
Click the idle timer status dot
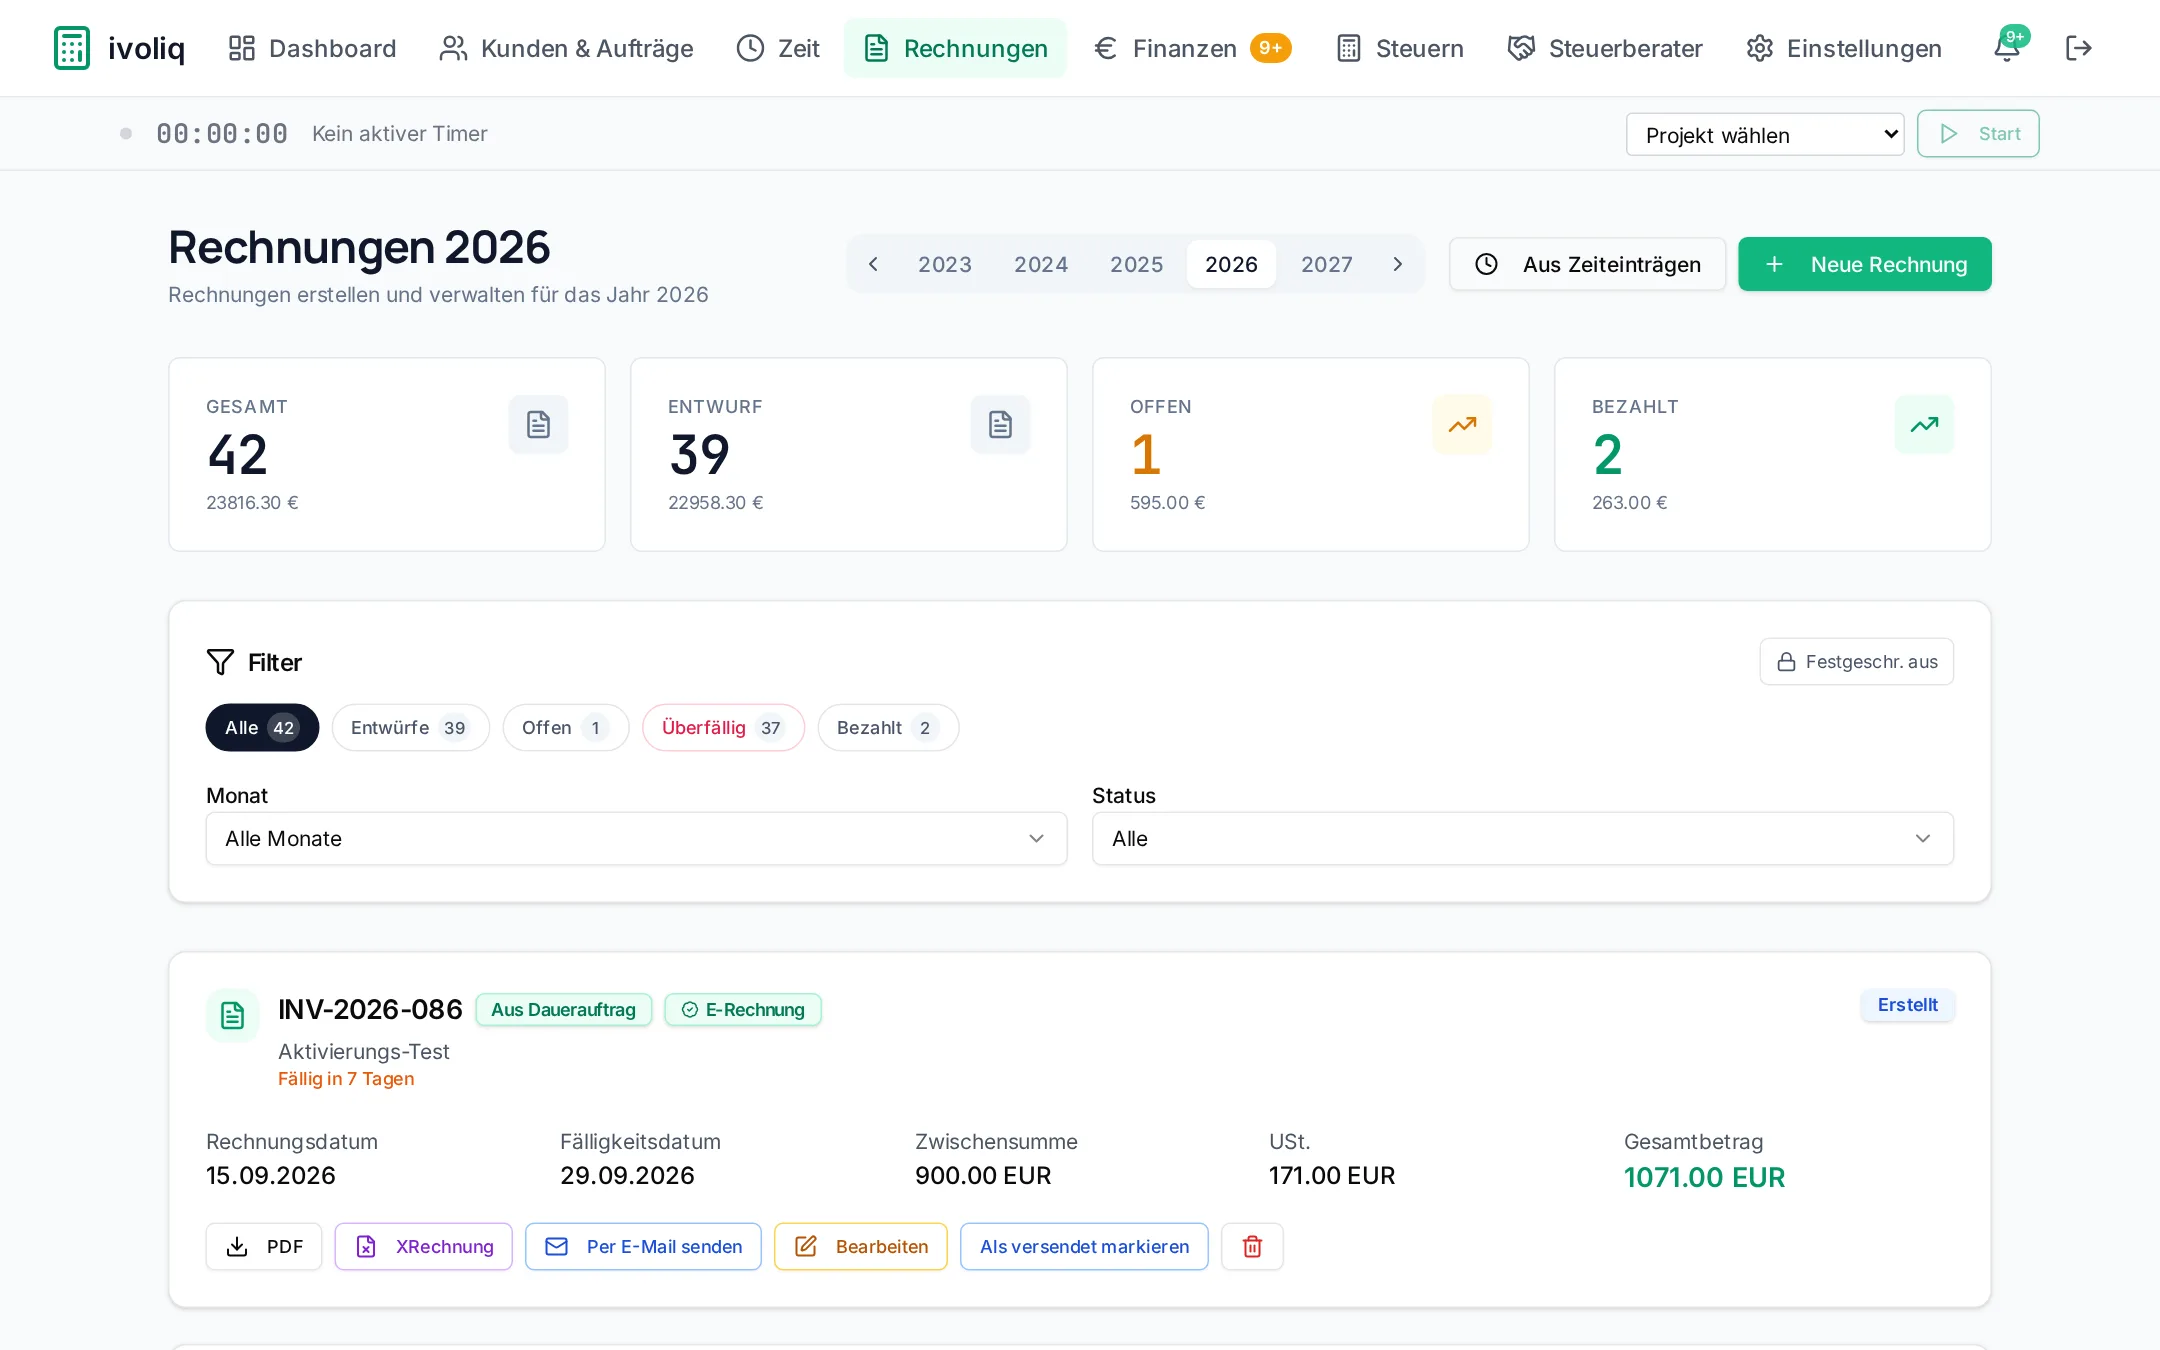[x=126, y=133]
